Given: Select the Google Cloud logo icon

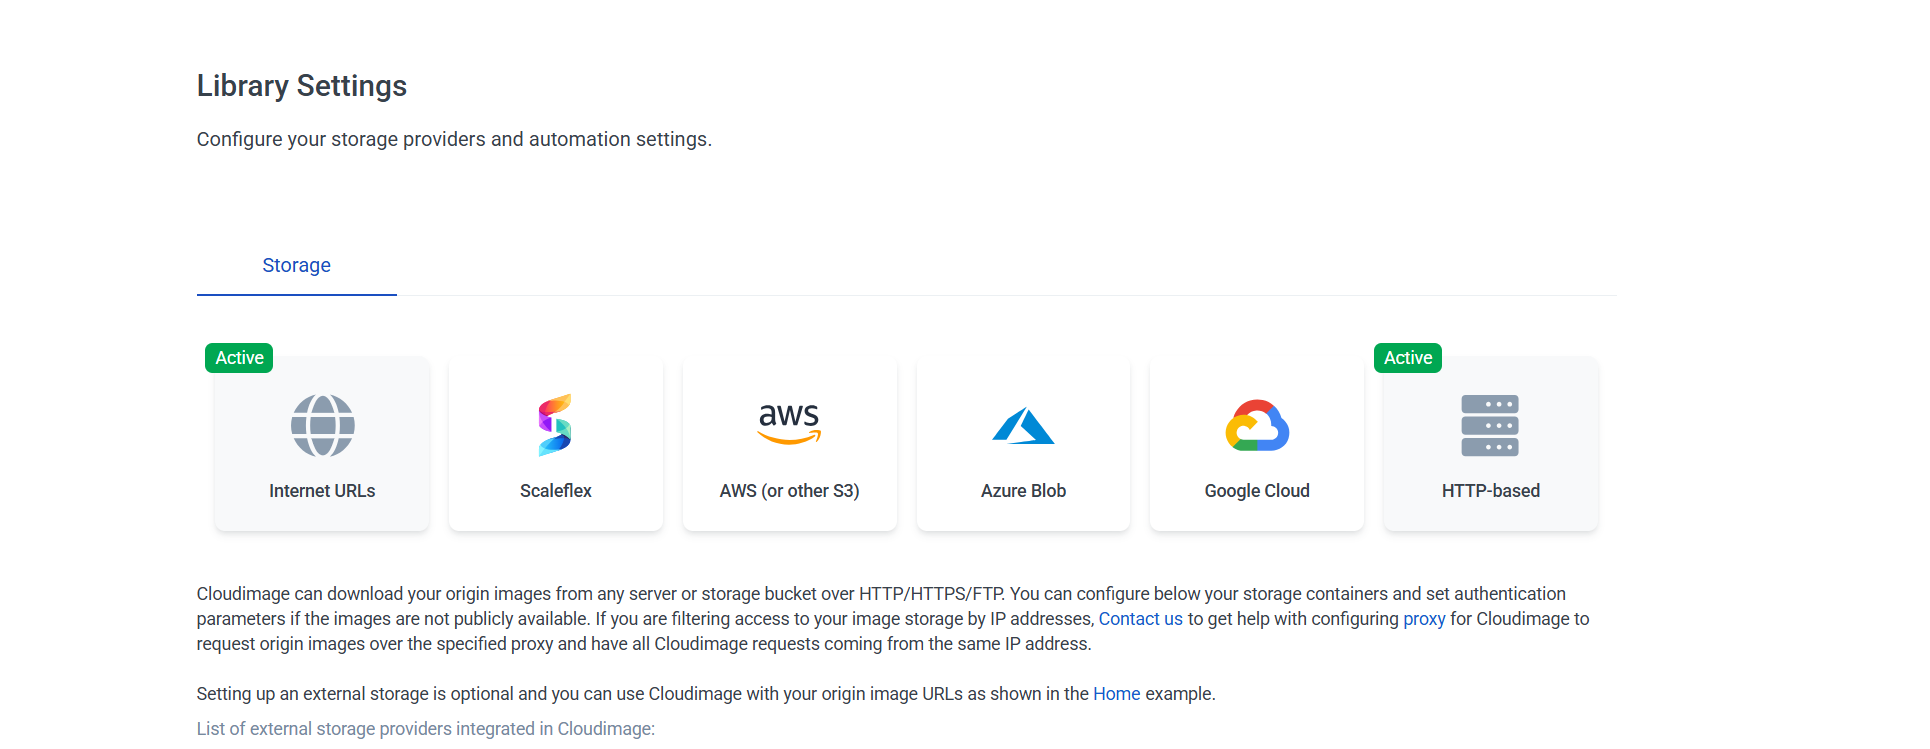Looking at the screenshot, I should 1257,426.
